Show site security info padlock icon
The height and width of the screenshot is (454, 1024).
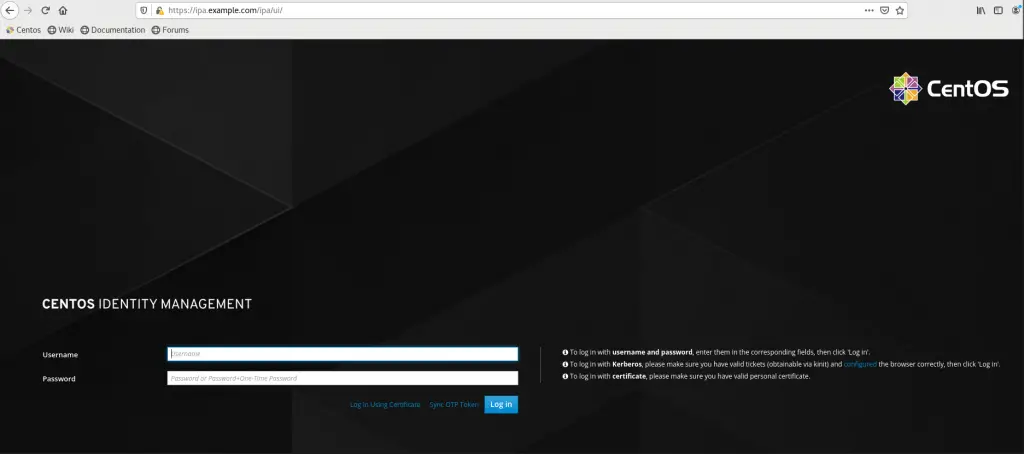[x=159, y=10]
